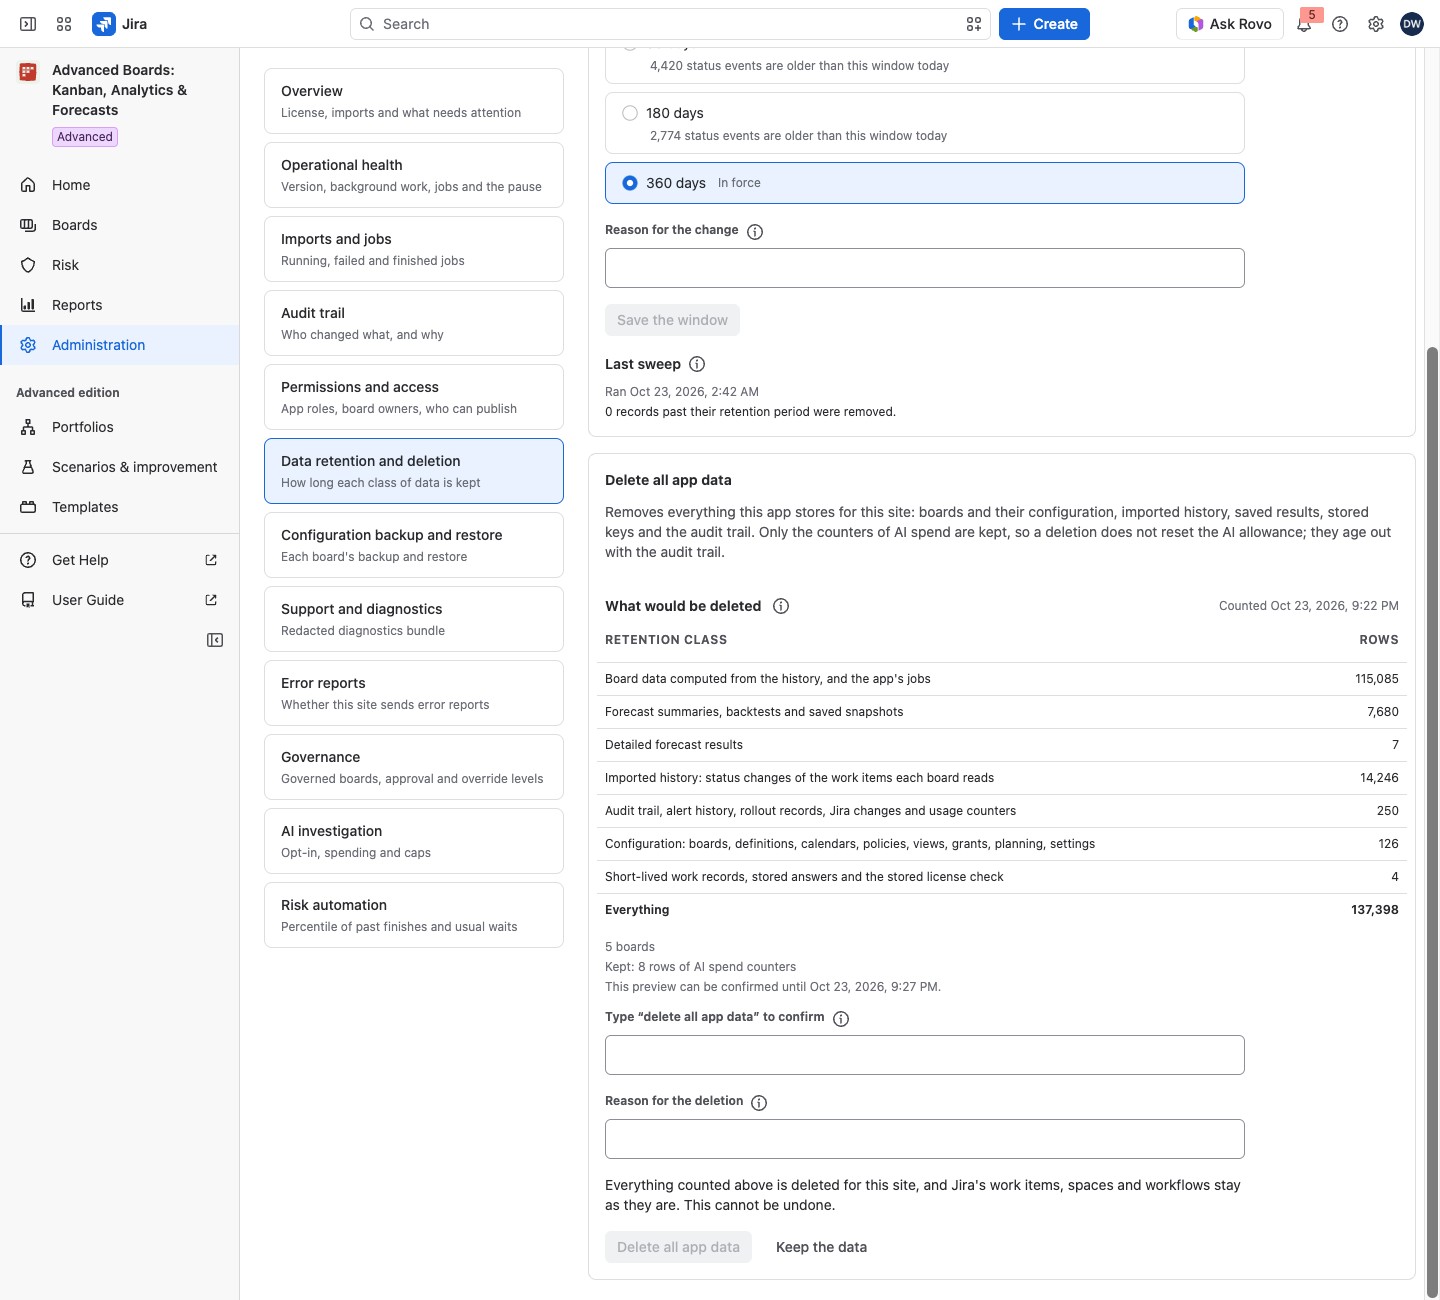Open Risk in the sidebar
This screenshot has width=1440, height=1300.
coord(120,265)
